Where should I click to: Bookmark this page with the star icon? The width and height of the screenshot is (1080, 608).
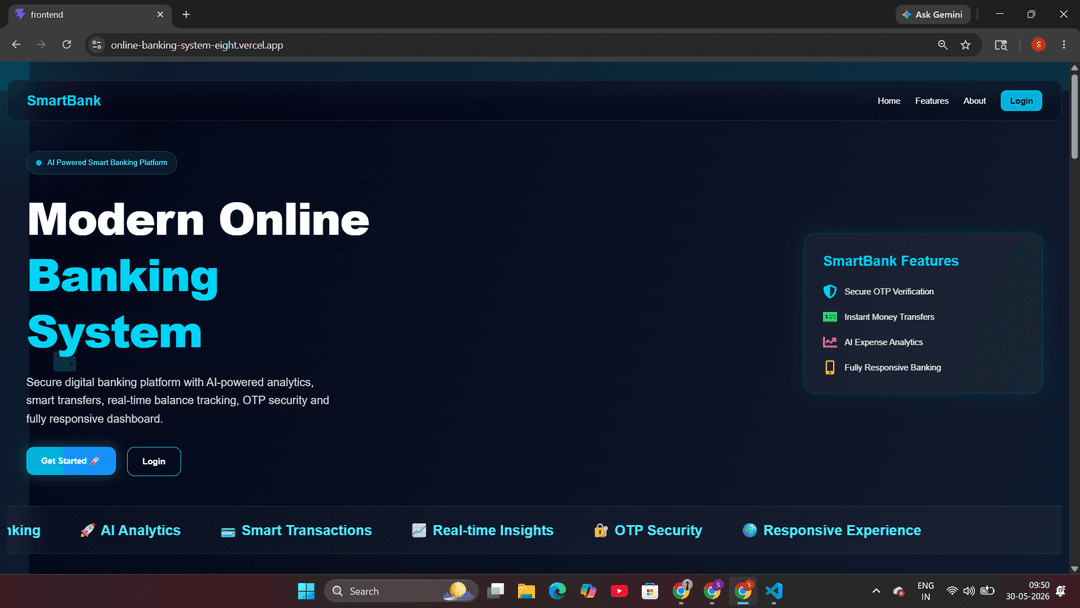(966, 45)
